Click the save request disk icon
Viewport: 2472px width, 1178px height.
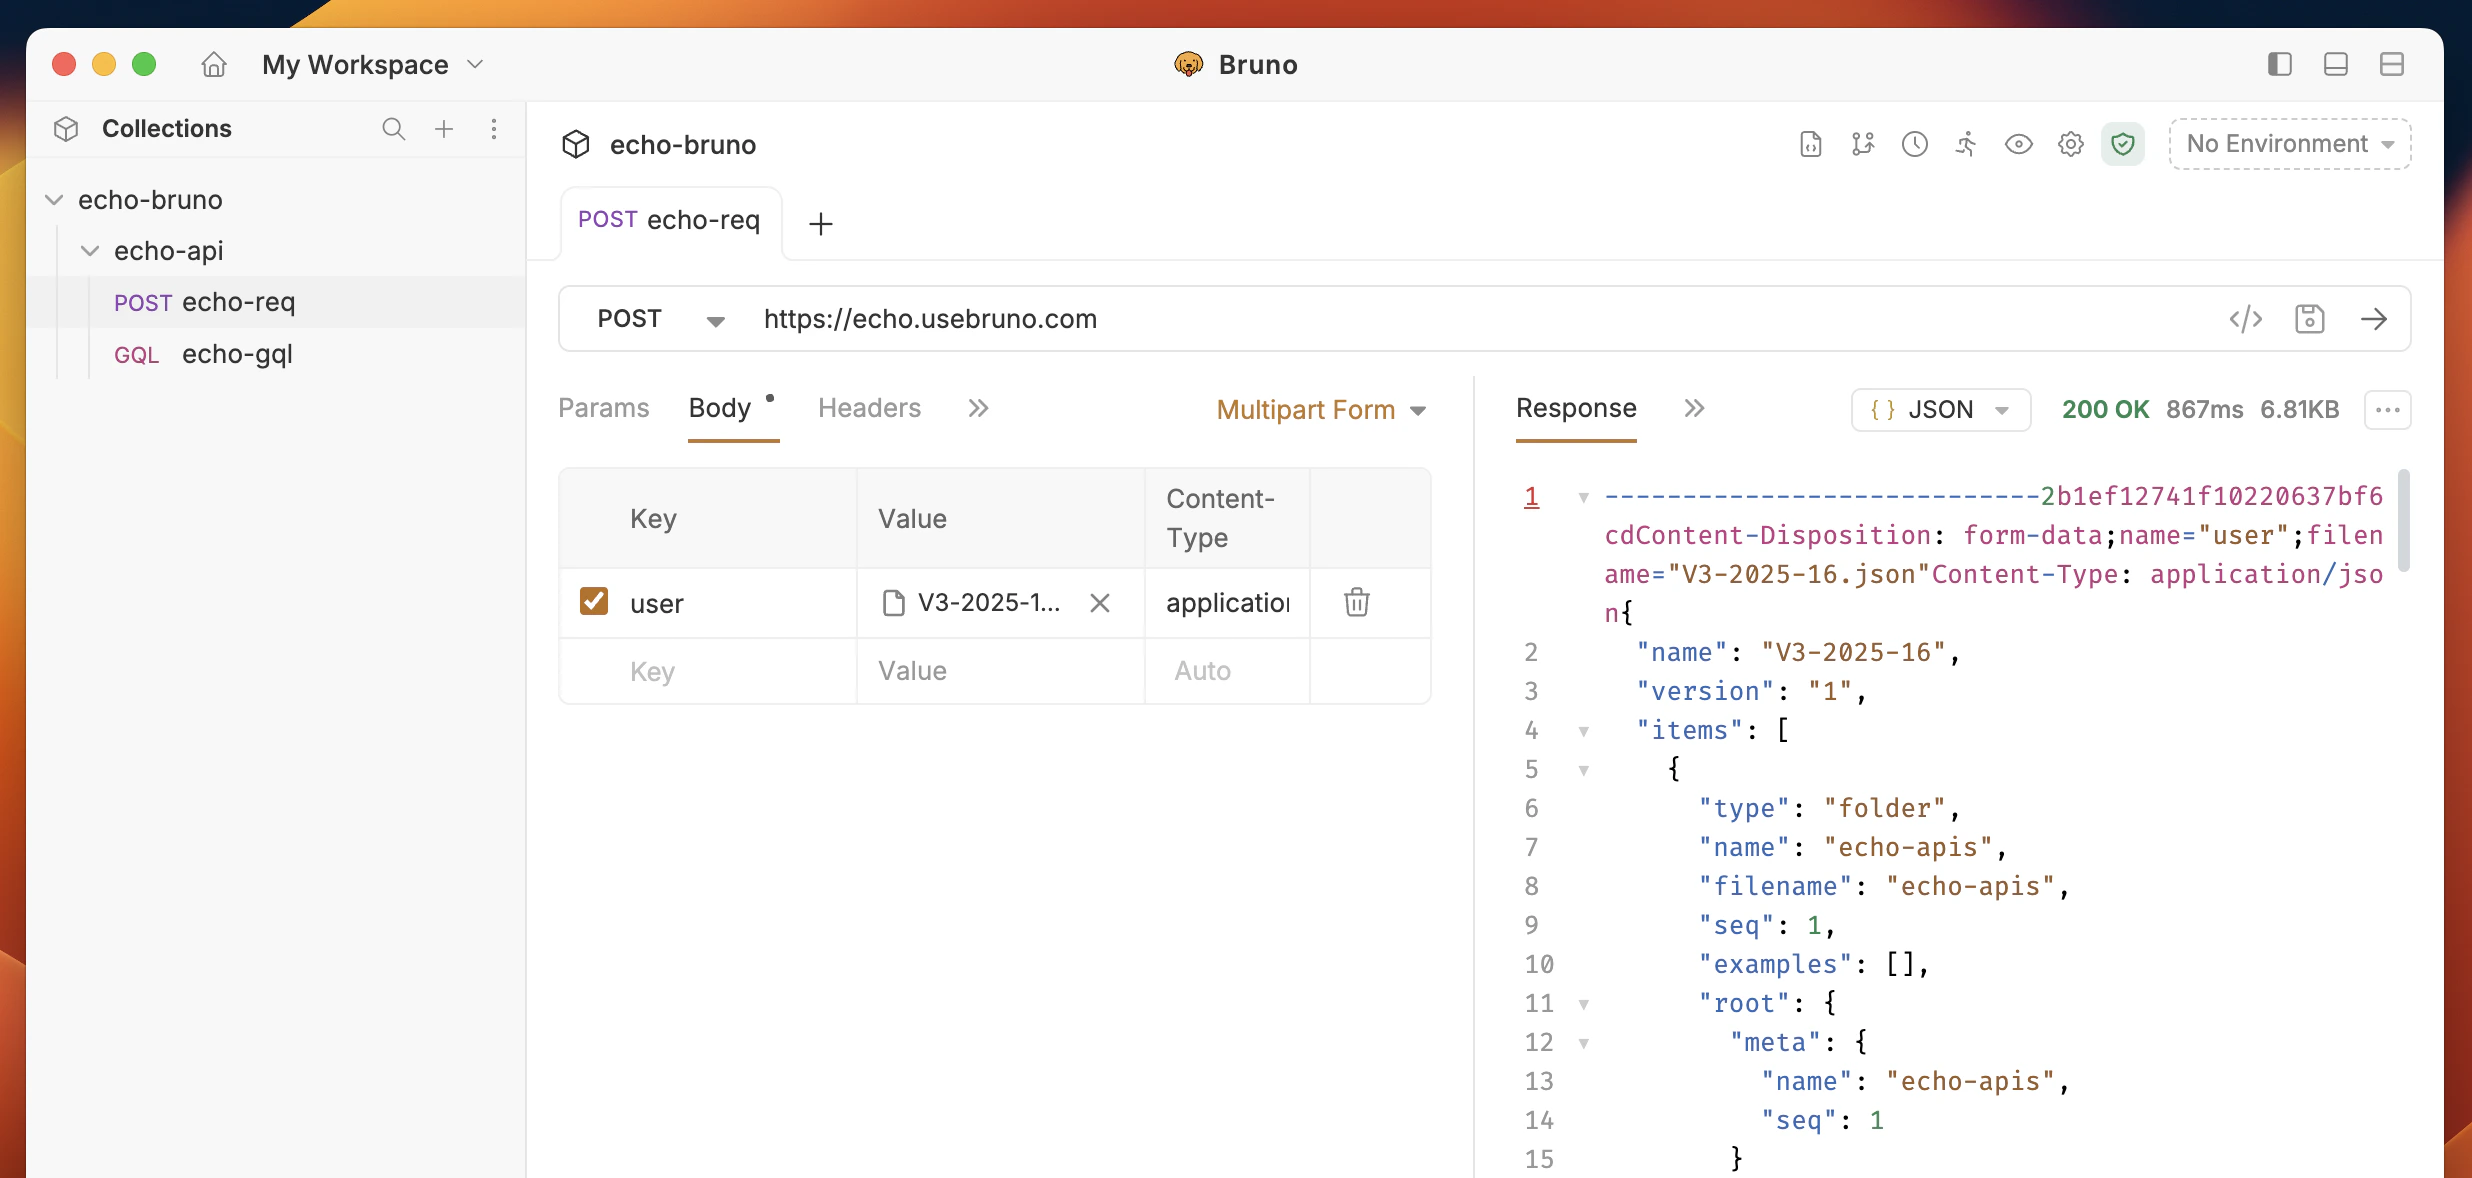pyautogui.click(x=2309, y=319)
